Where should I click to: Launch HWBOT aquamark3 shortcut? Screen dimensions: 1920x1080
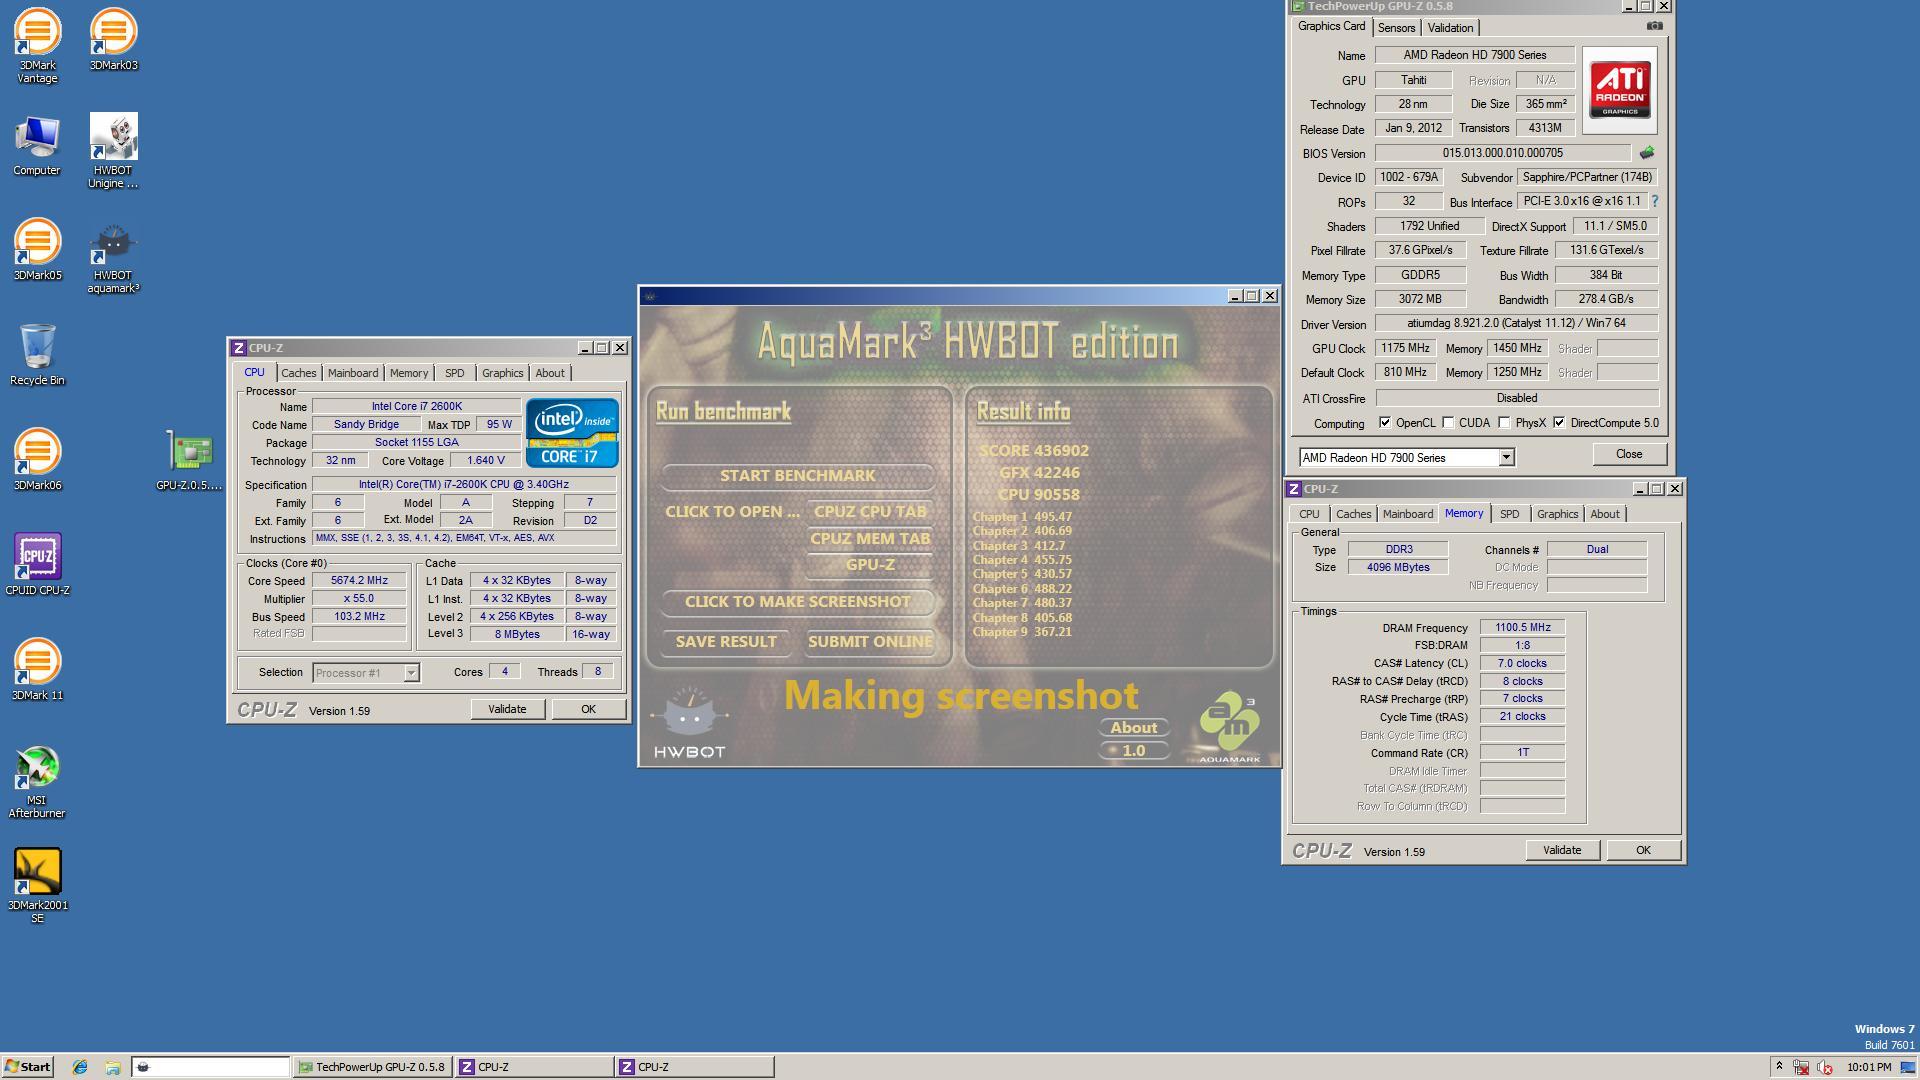click(113, 256)
